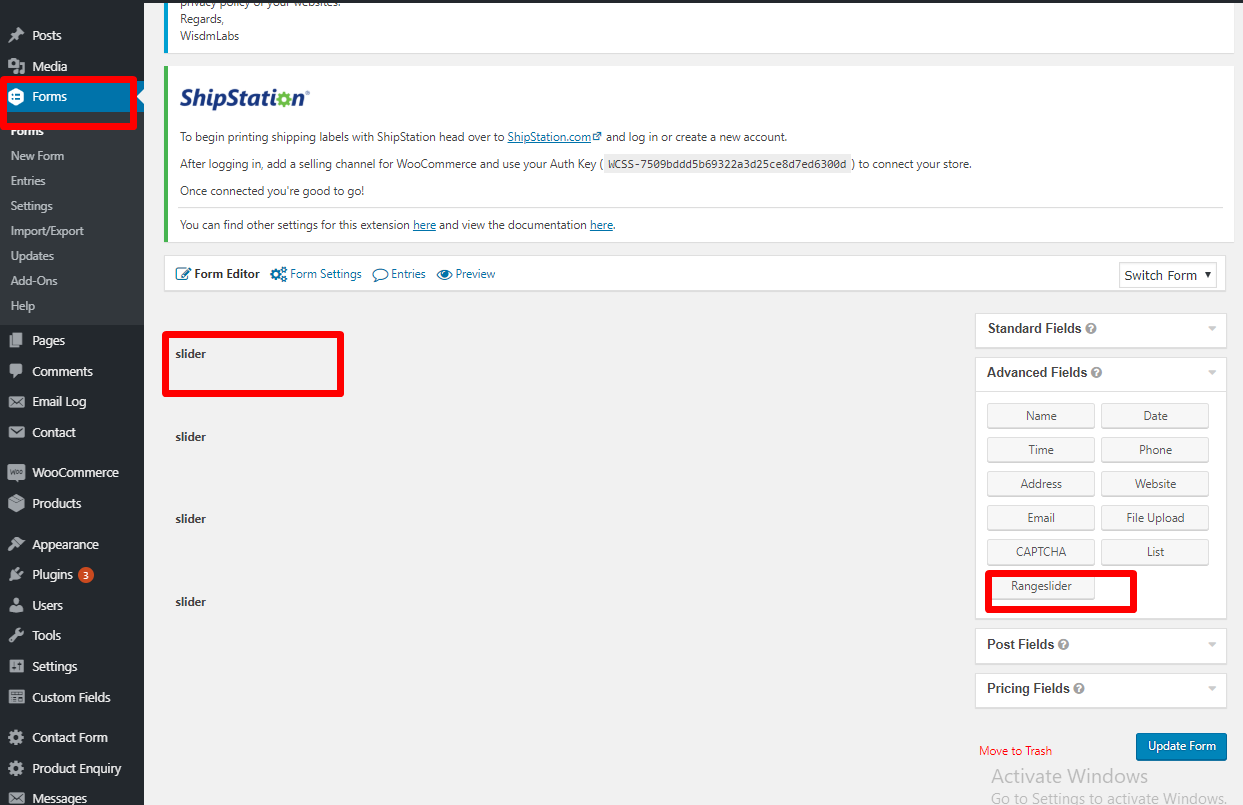Collapse the Advanced Fields panel arrow
The height and width of the screenshot is (805, 1243).
coord(1212,373)
